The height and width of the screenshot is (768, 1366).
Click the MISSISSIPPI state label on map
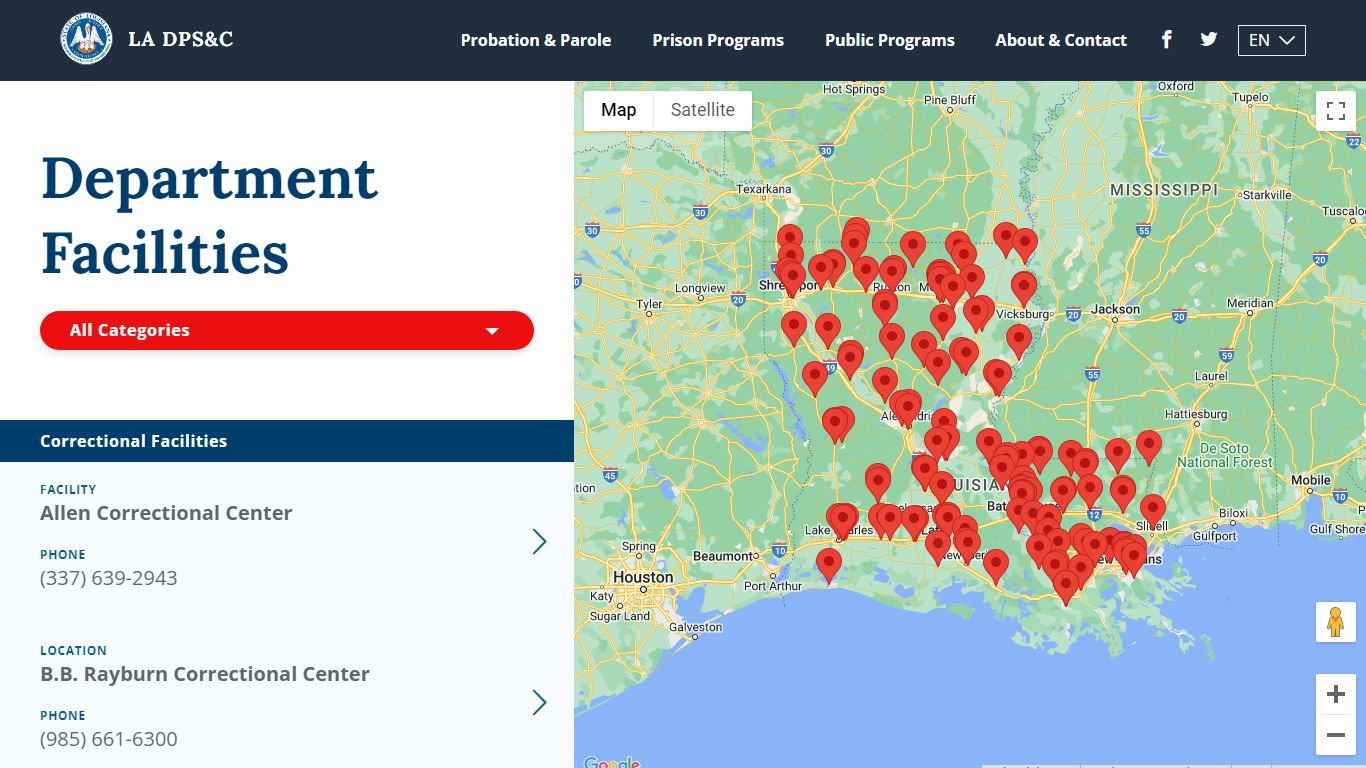pyautogui.click(x=1164, y=189)
